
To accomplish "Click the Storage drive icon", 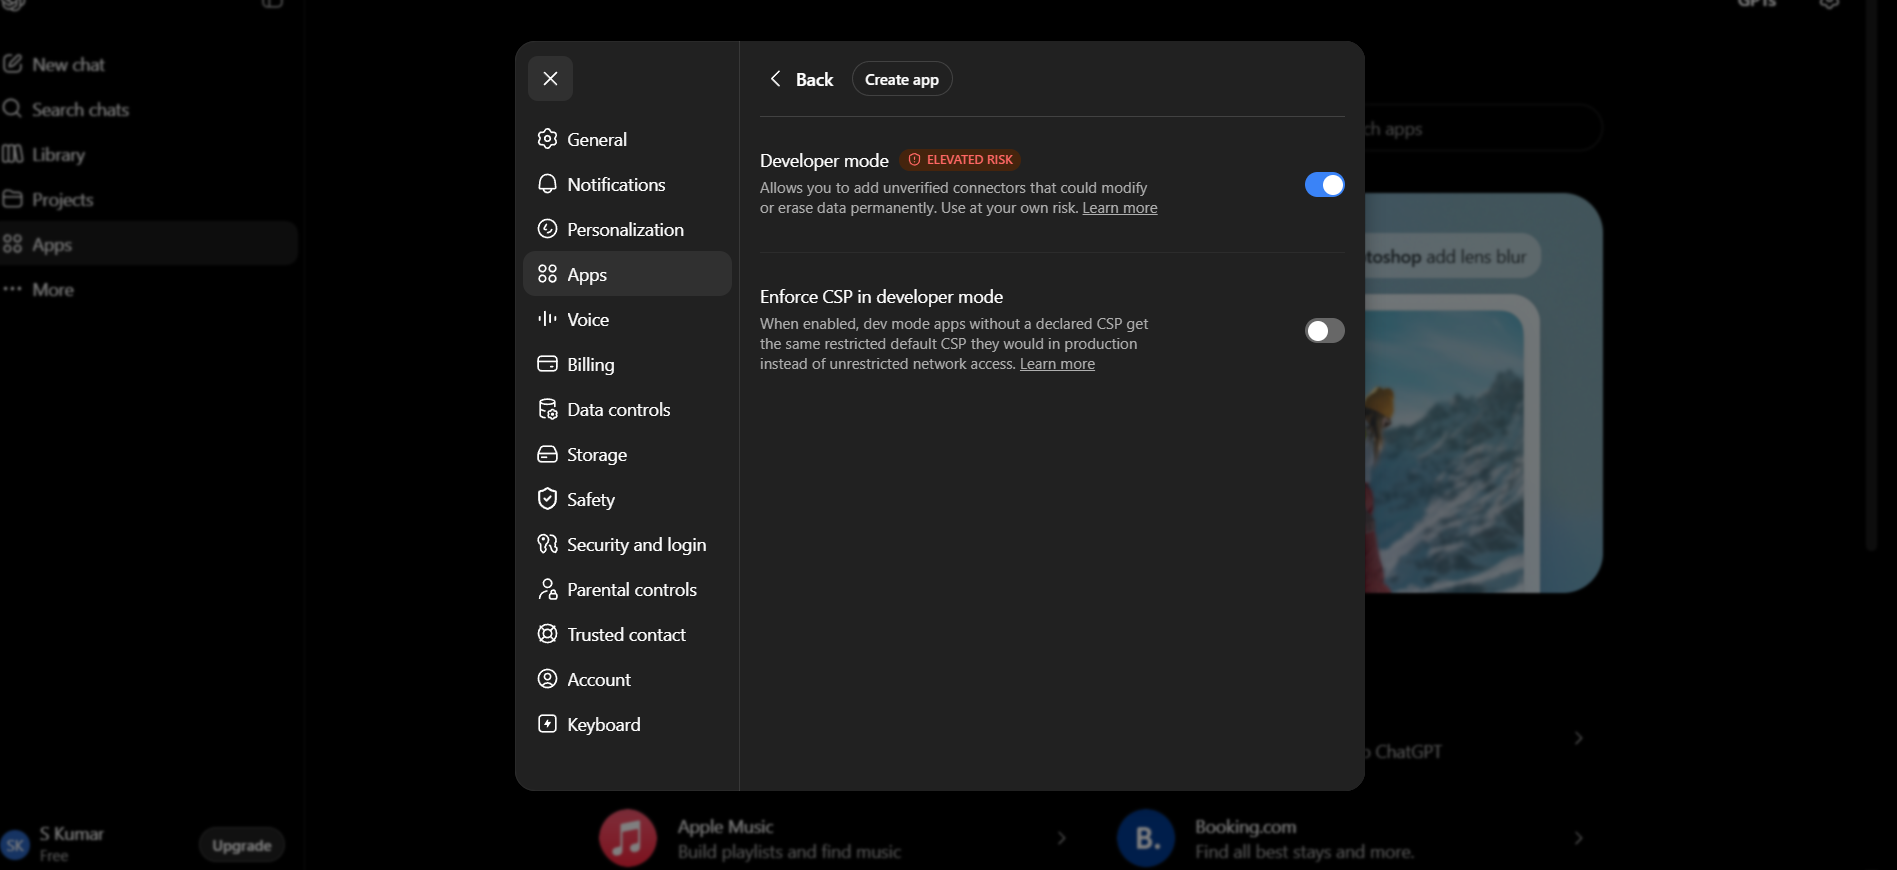I will click(x=547, y=454).
